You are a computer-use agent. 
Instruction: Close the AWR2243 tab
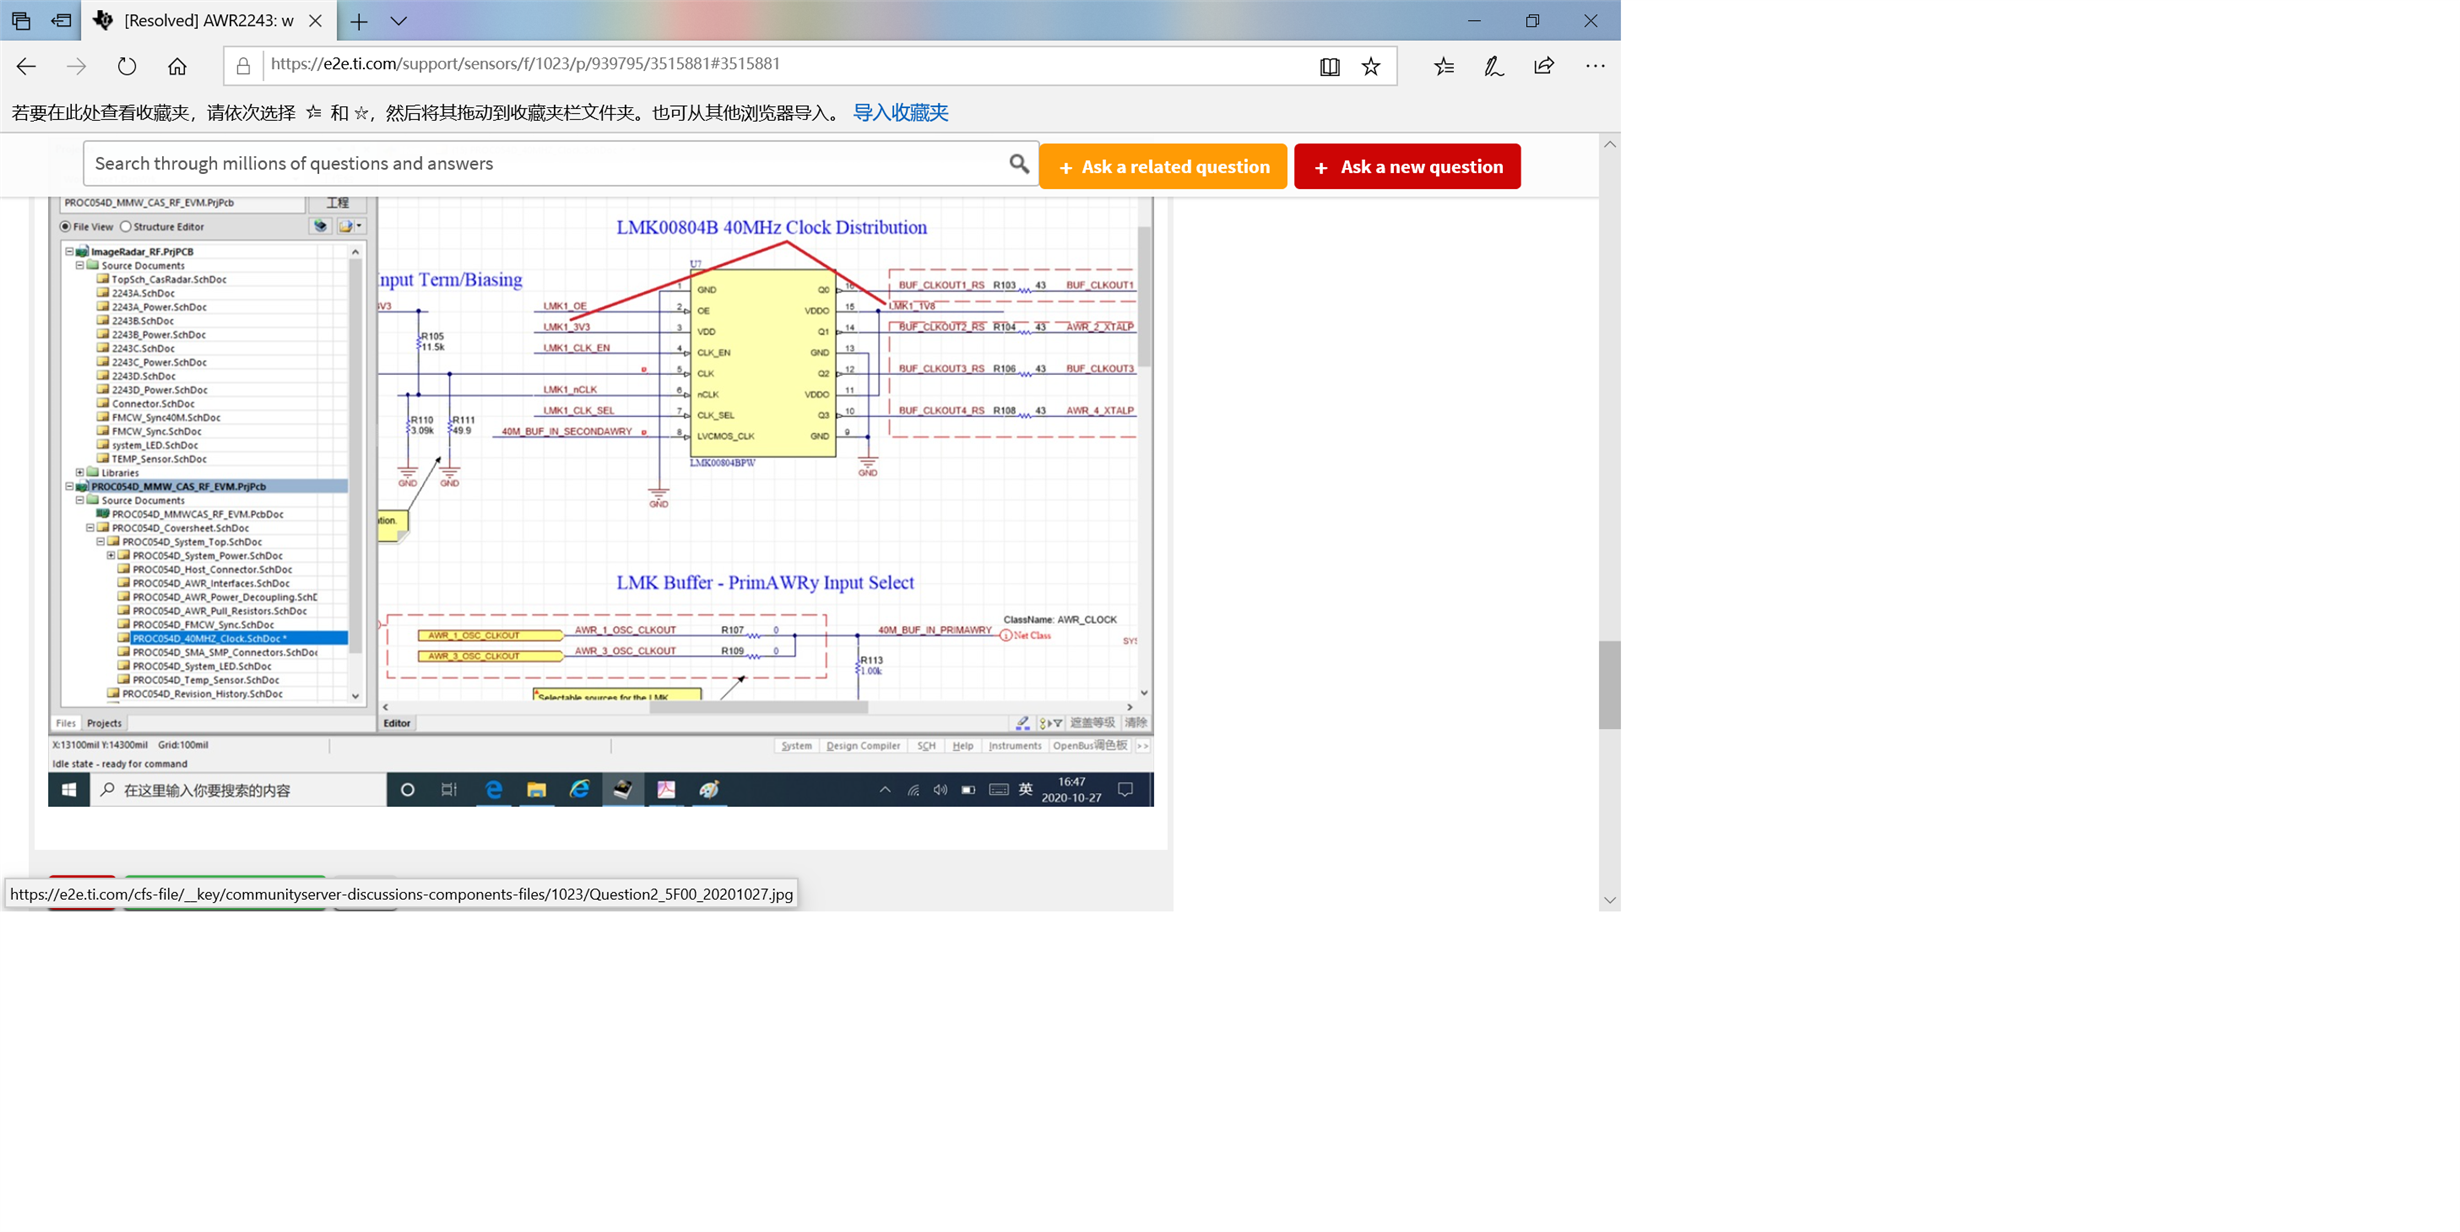click(x=315, y=21)
